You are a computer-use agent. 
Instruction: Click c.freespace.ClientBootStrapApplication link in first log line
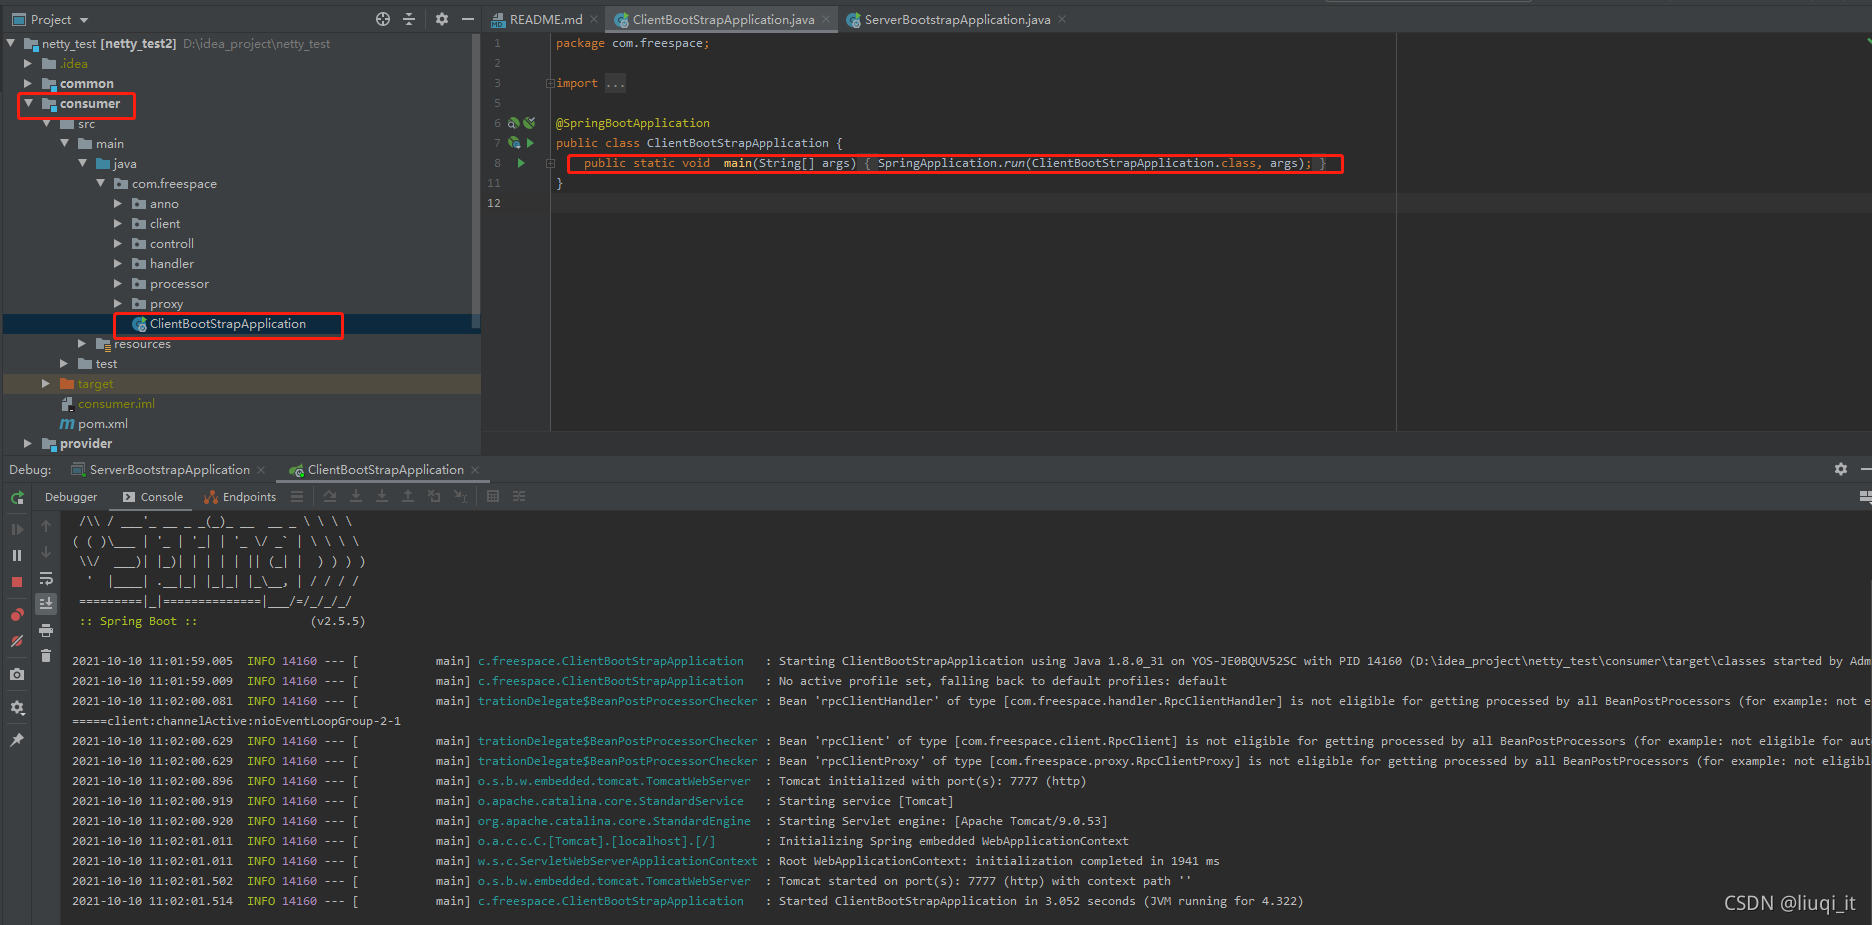click(611, 661)
